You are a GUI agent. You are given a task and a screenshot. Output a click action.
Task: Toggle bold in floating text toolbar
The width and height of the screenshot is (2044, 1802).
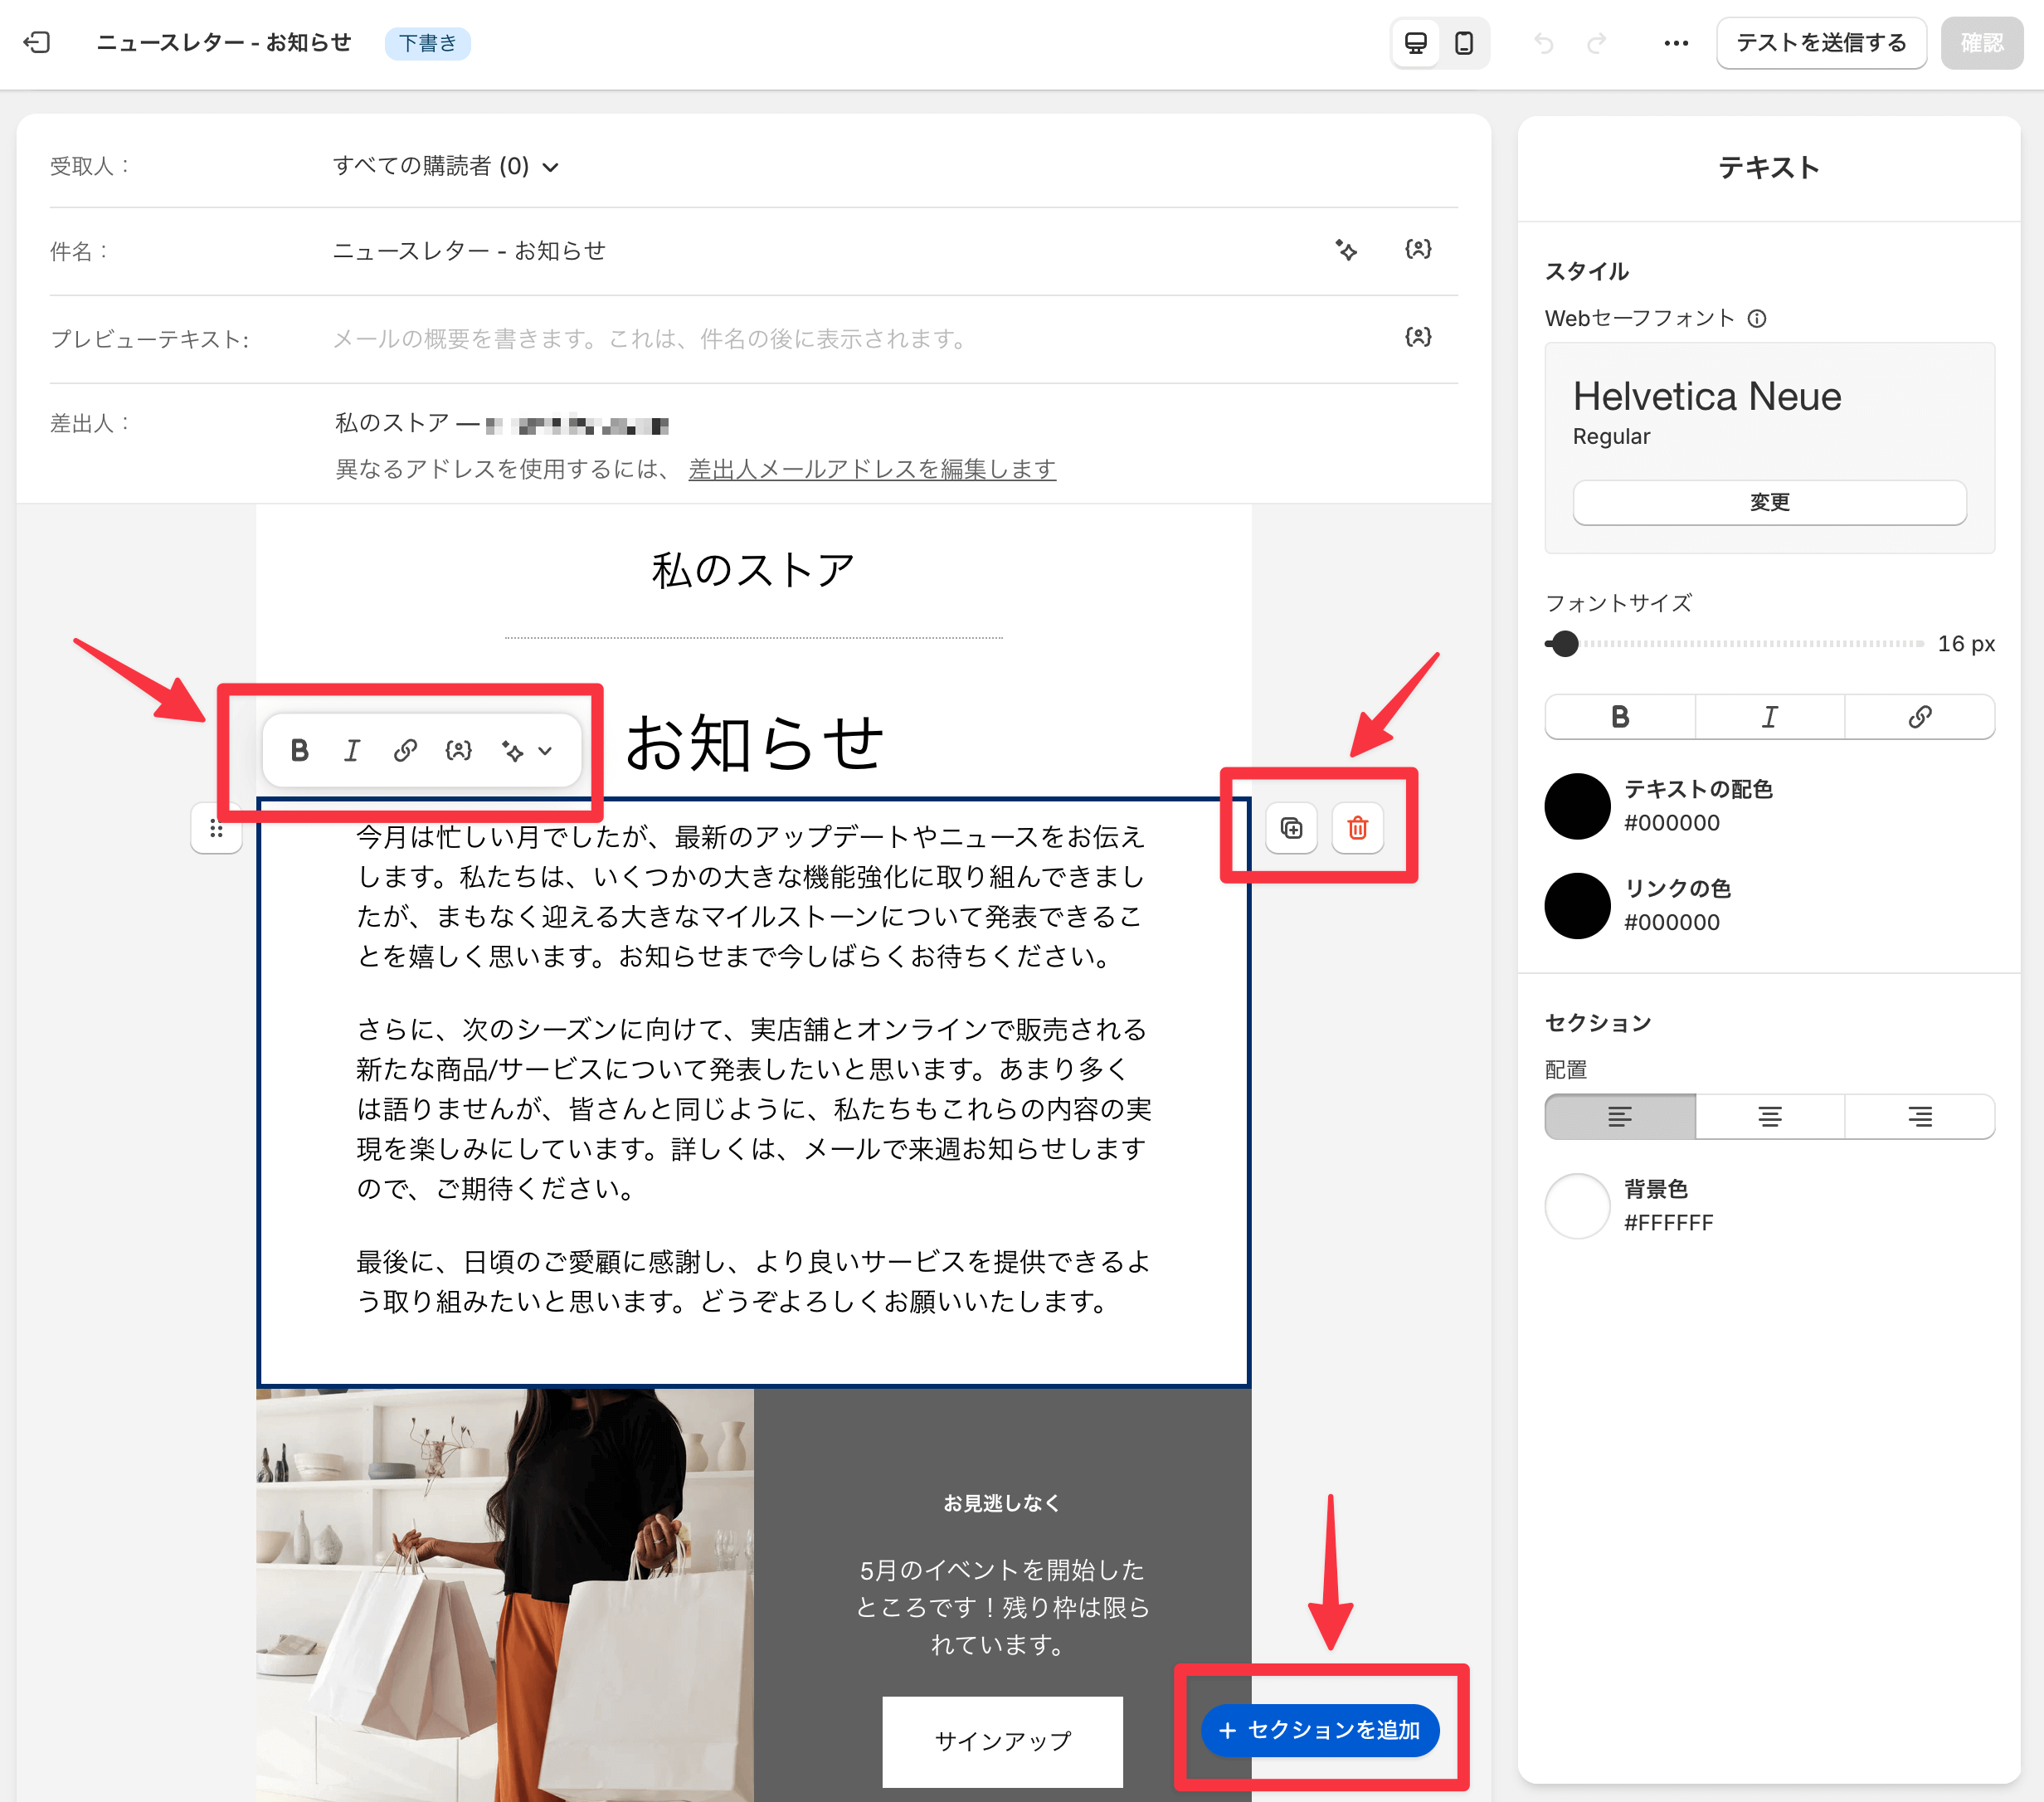click(299, 750)
